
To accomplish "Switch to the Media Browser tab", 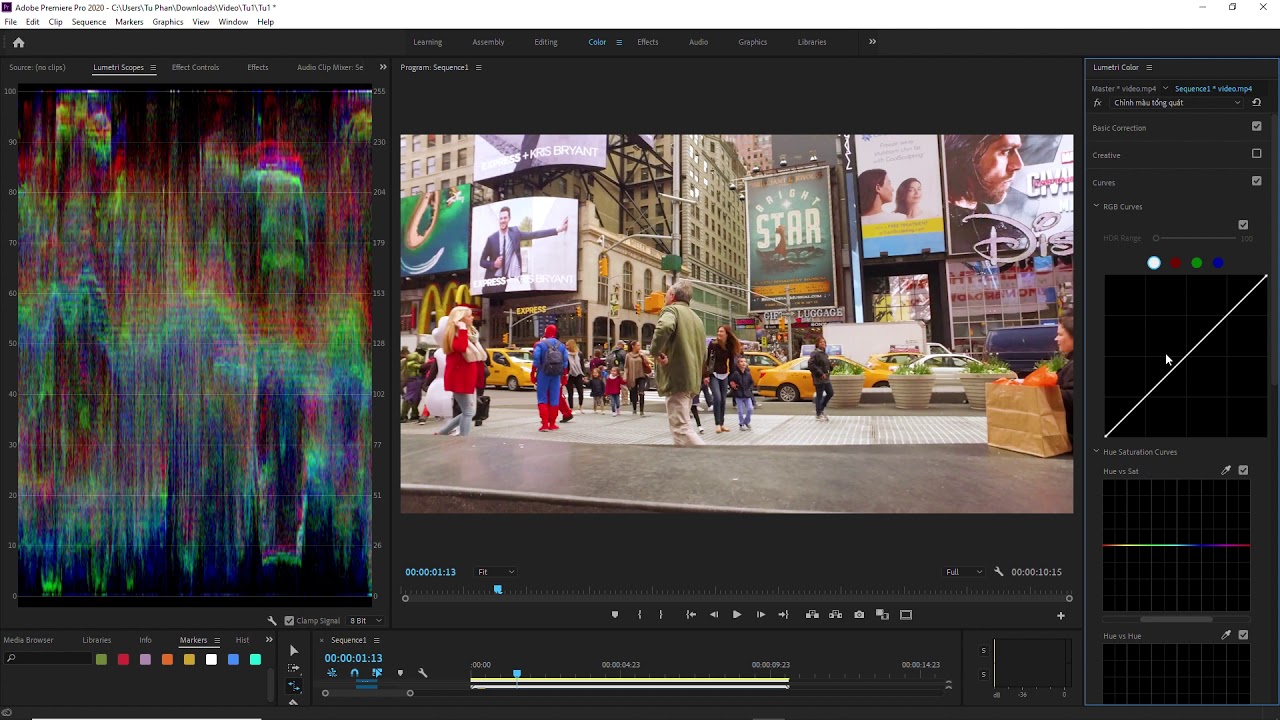I will click(29, 640).
